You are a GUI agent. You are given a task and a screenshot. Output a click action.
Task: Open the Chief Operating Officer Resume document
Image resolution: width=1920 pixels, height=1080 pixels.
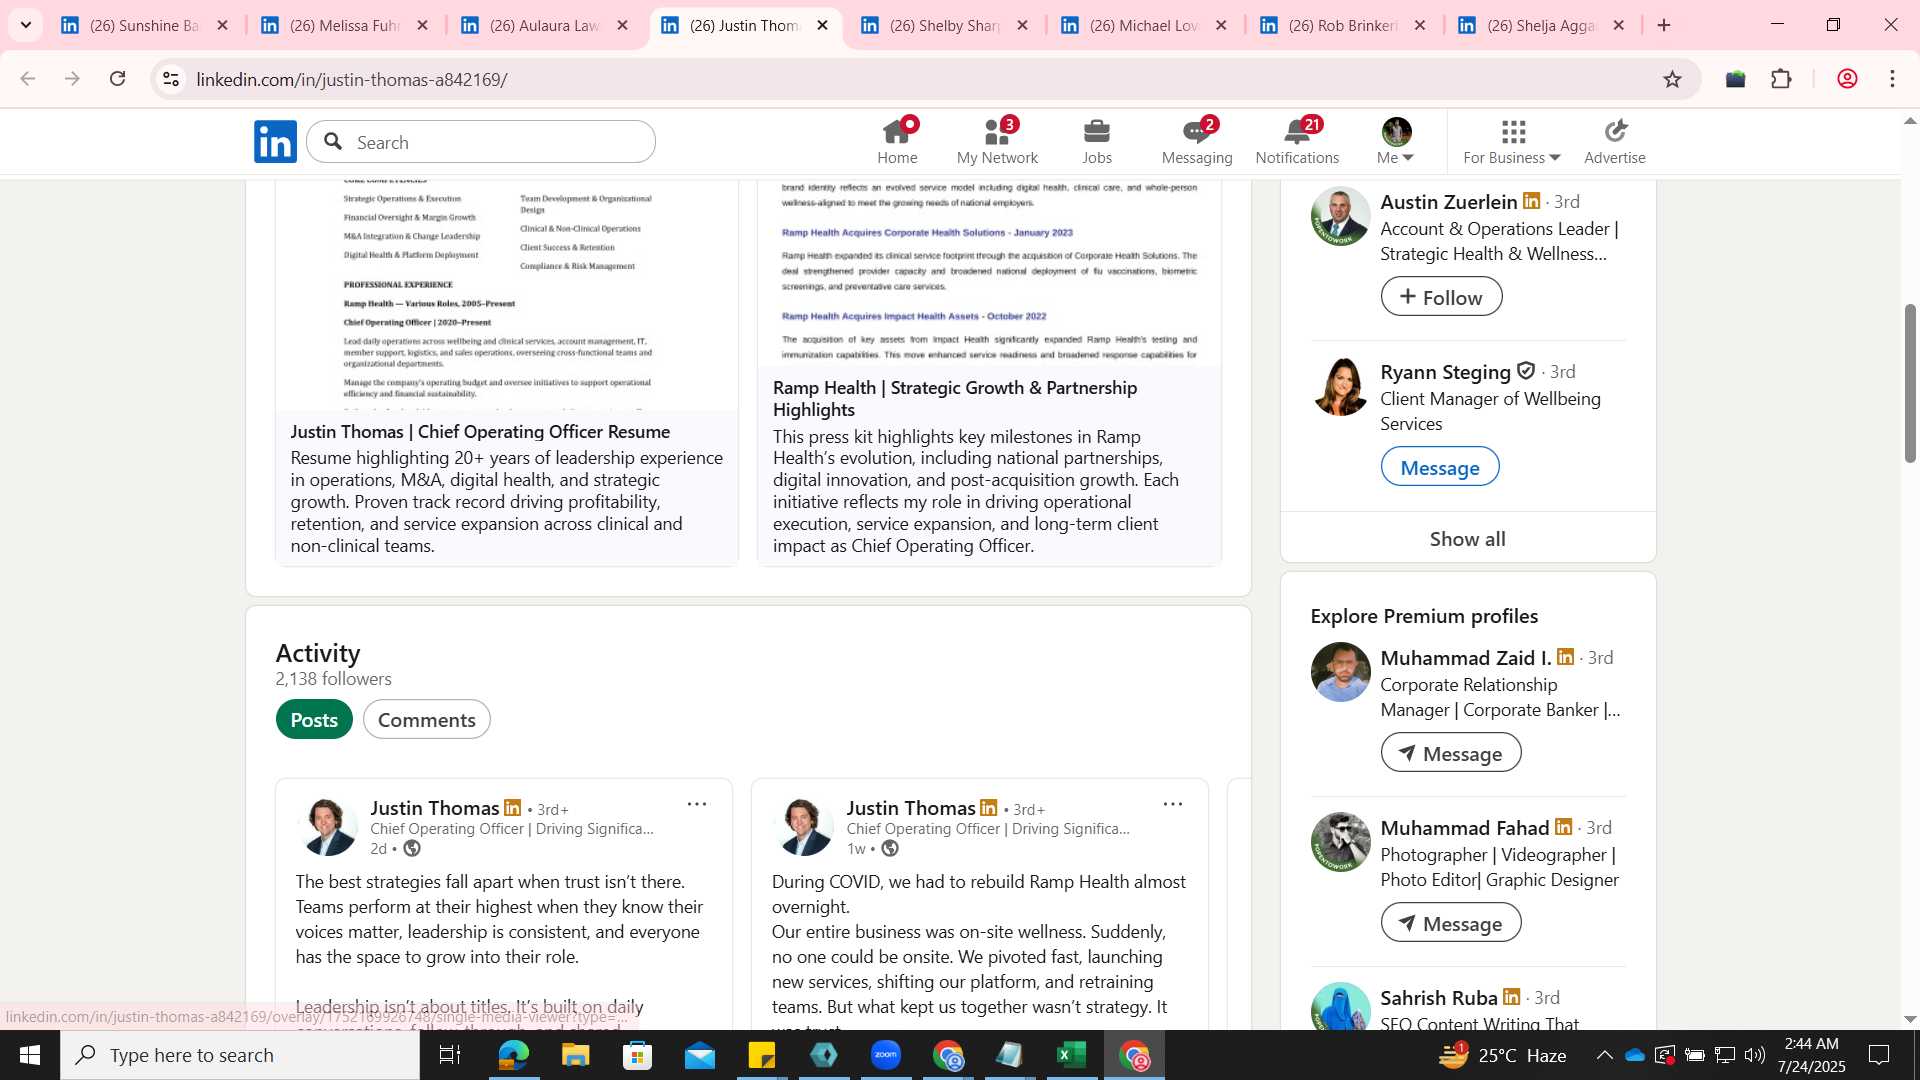click(480, 432)
